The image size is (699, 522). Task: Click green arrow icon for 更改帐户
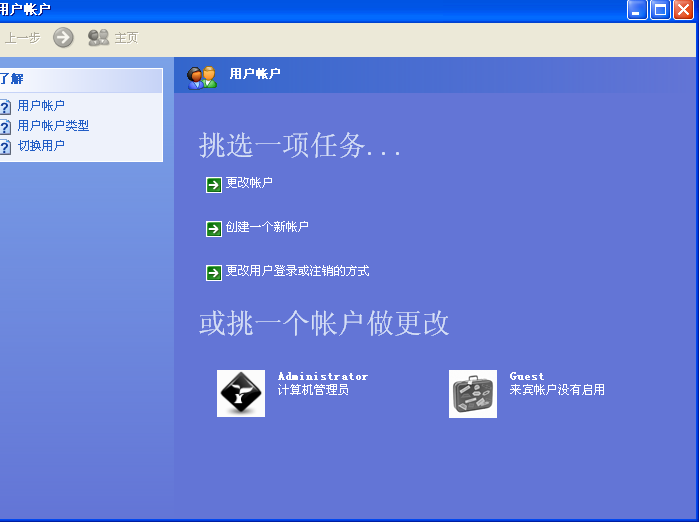pos(214,185)
